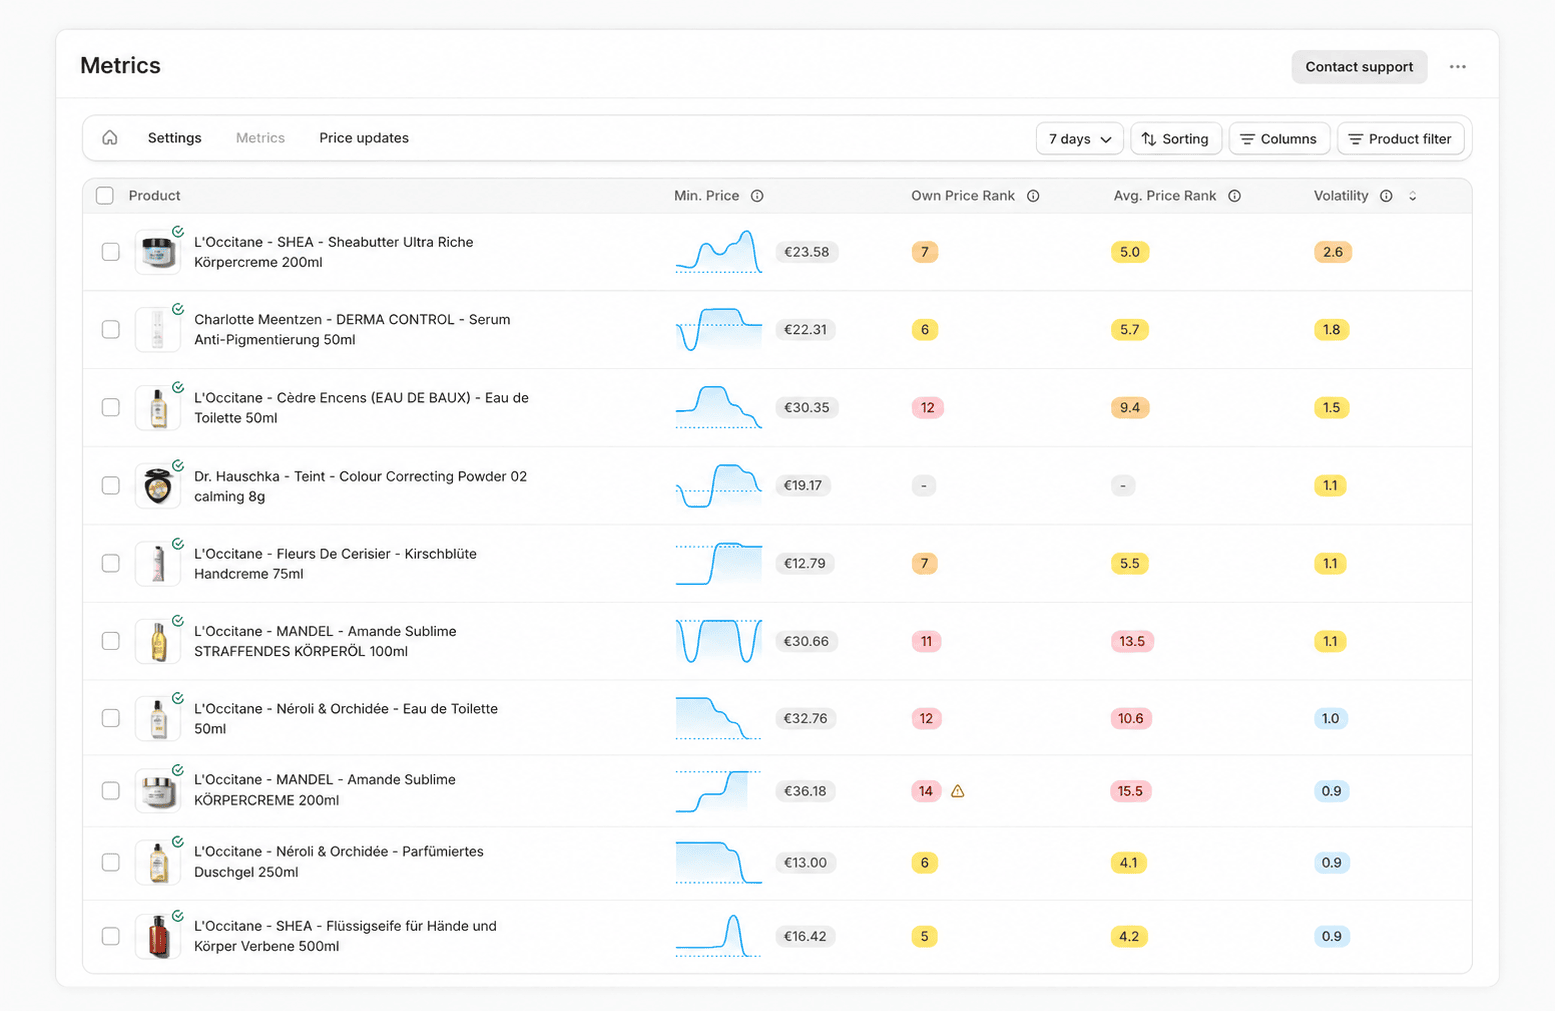Click the warning triangle beside rank 14

(x=958, y=791)
